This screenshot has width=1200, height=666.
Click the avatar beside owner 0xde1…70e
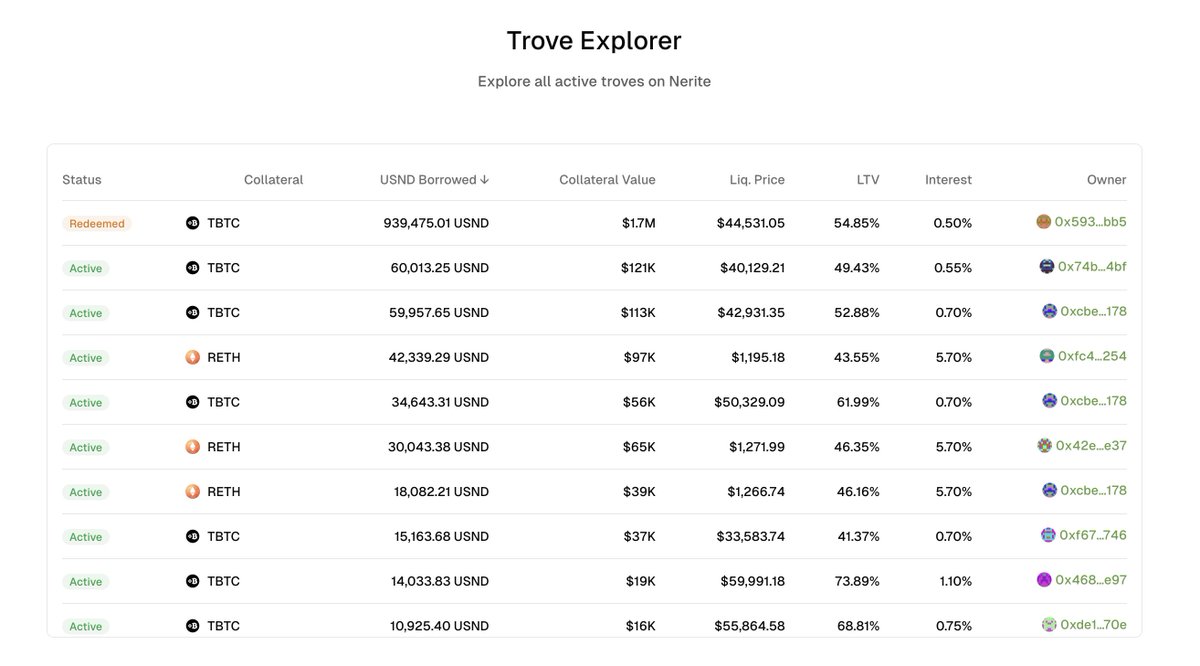[1049, 624]
